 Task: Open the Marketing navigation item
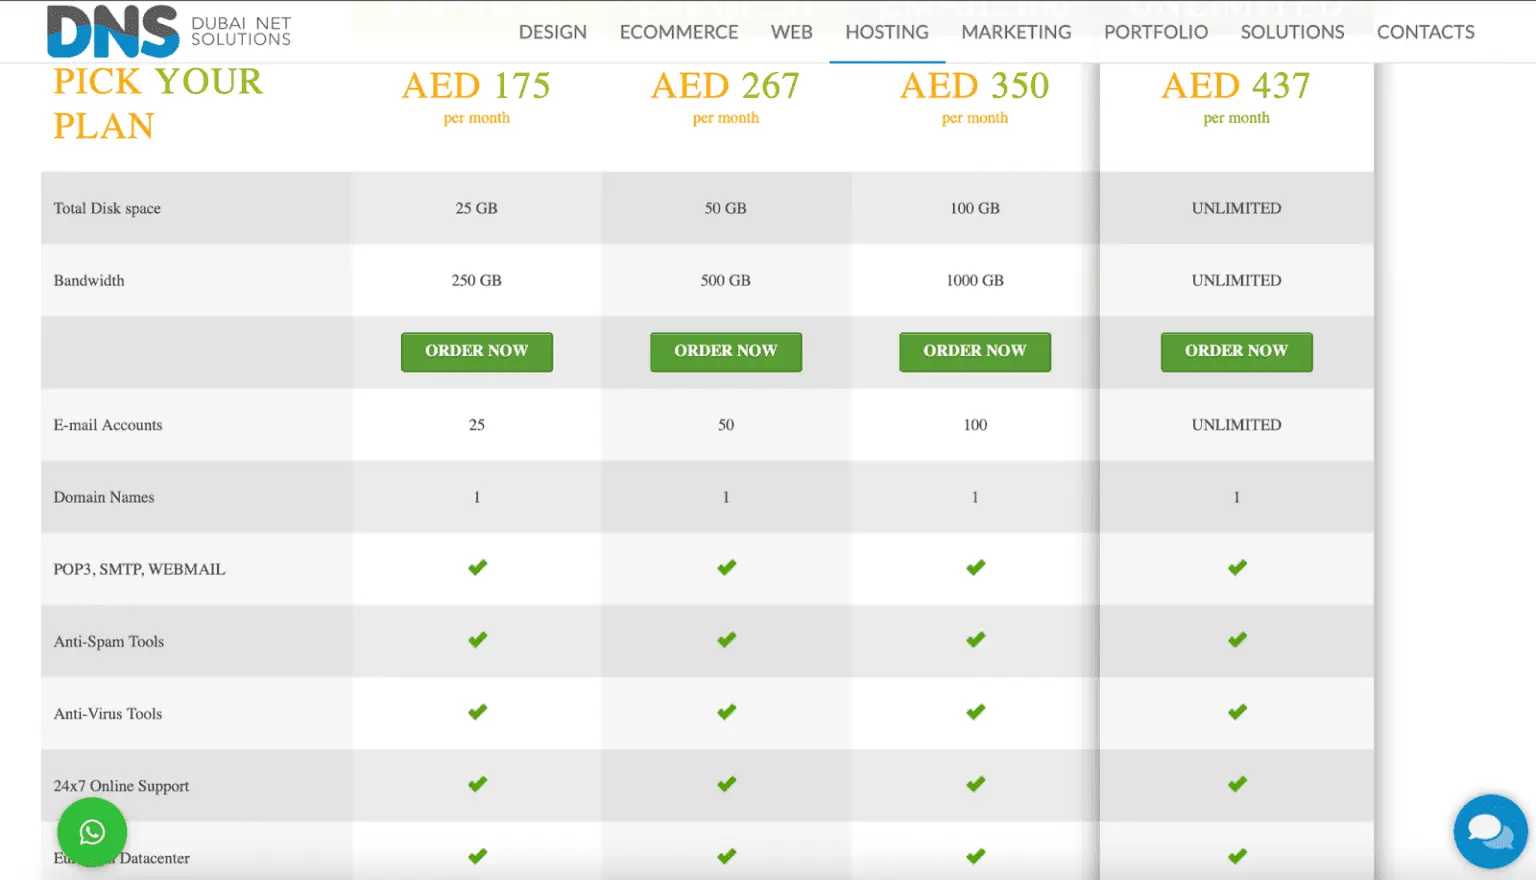coord(1016,32)
